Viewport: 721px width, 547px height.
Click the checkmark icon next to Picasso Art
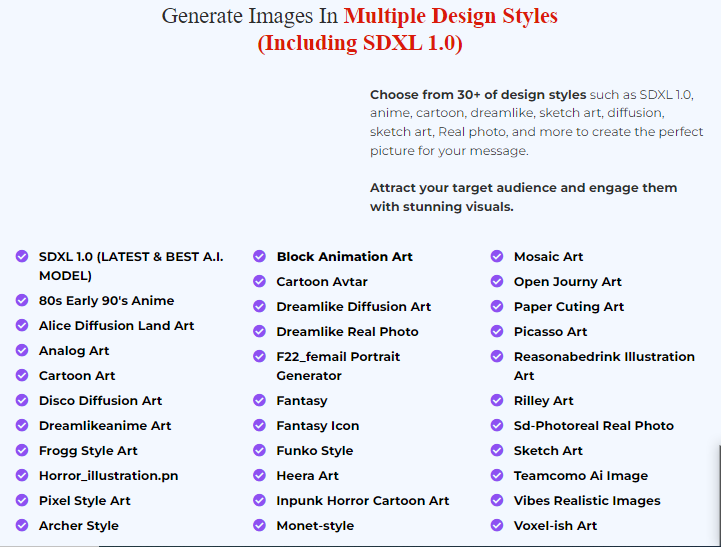click(497, 332)
